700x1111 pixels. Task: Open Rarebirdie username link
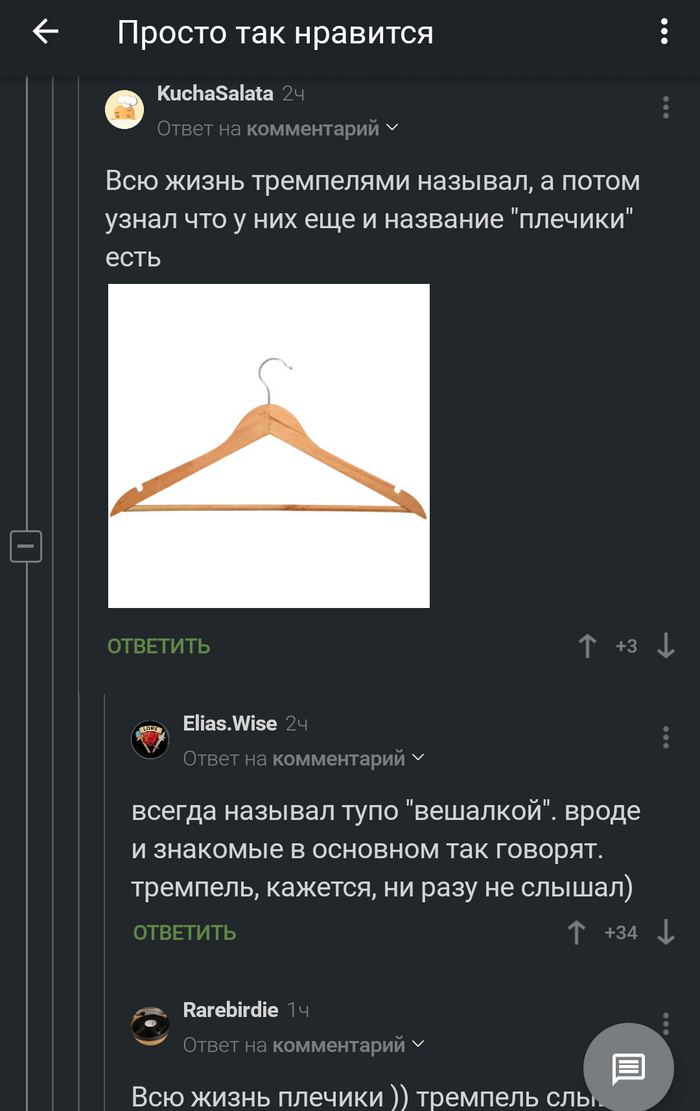[230, 1010]
